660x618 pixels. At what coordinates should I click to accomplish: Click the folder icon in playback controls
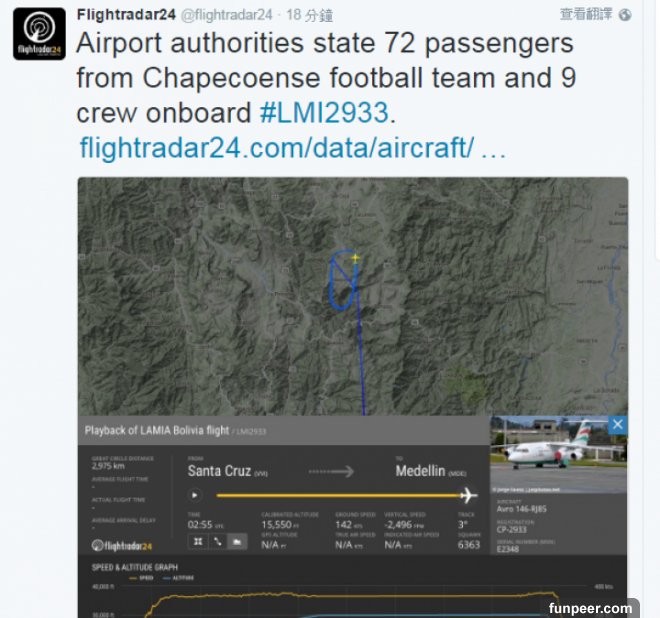tap(237, 542)
